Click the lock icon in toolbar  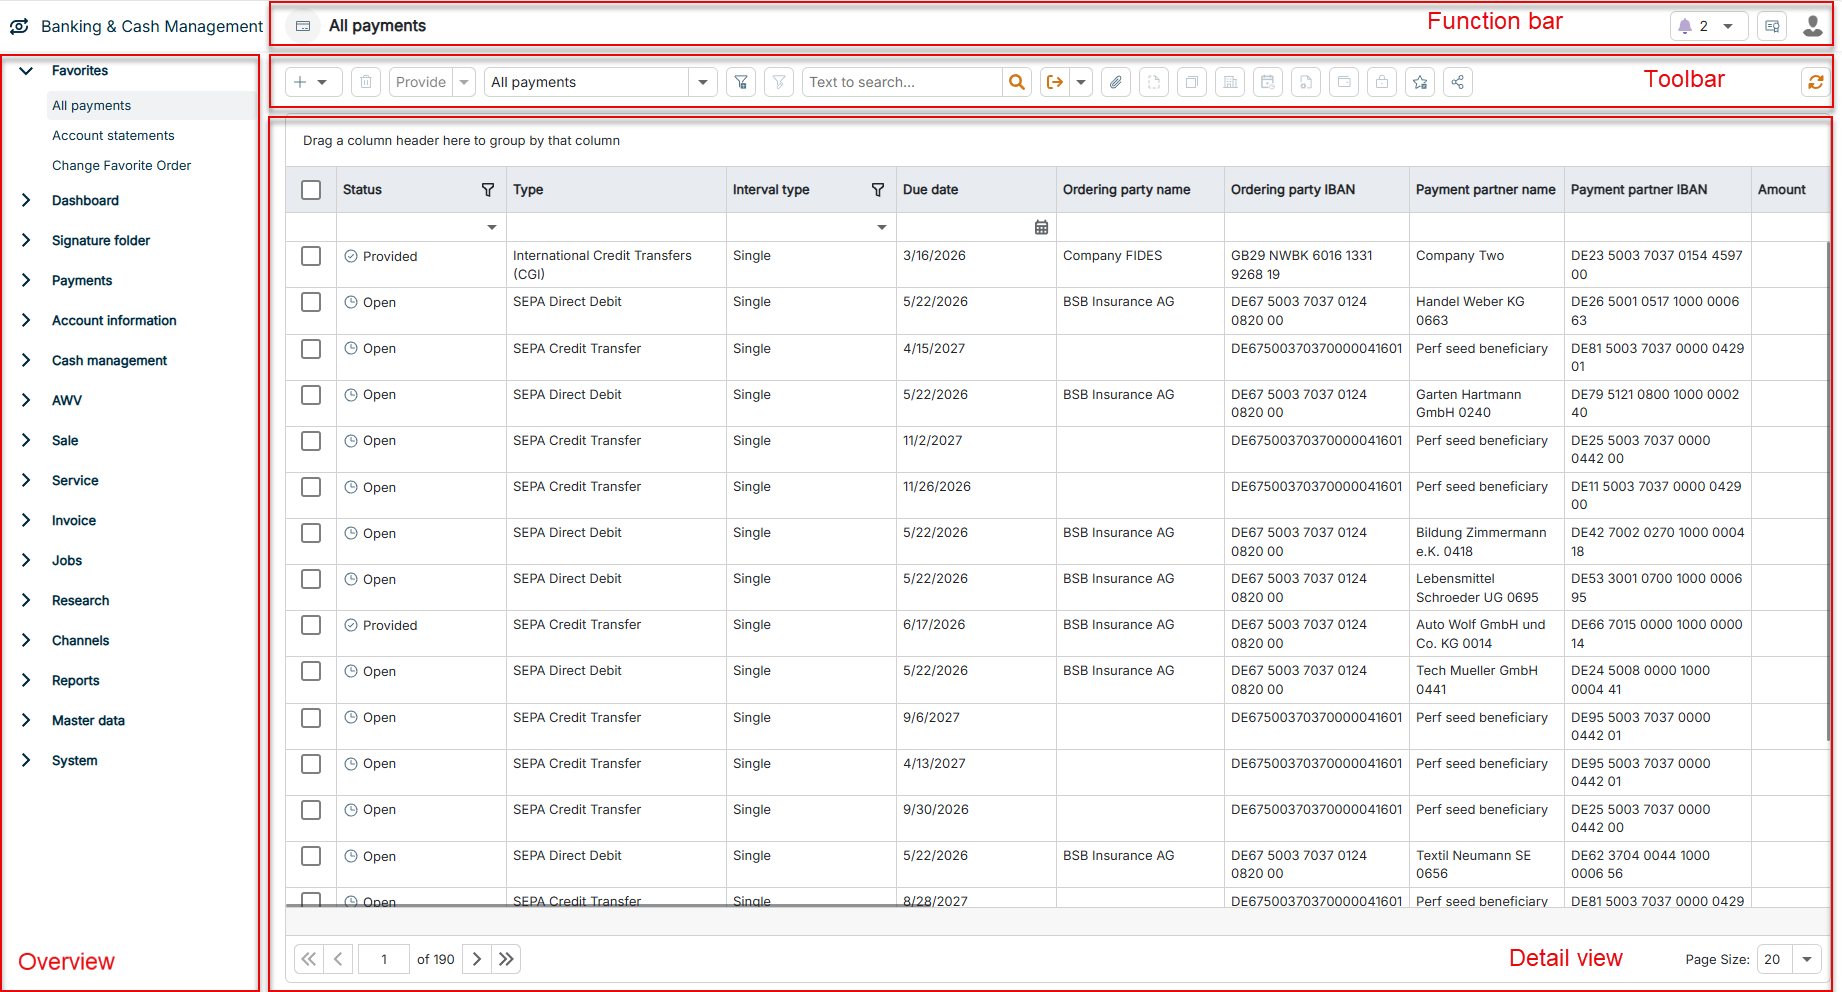click(1382, 82)
